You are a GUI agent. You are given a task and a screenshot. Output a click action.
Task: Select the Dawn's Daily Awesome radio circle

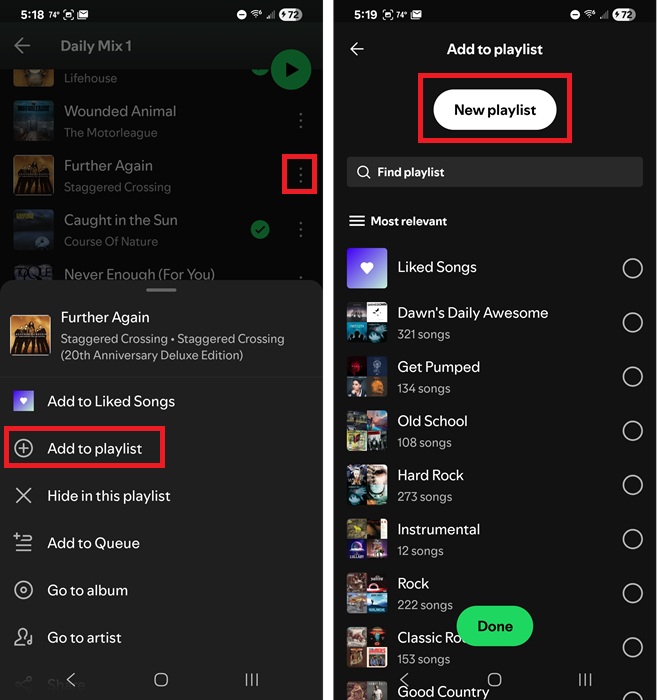(x=632, y=322)
